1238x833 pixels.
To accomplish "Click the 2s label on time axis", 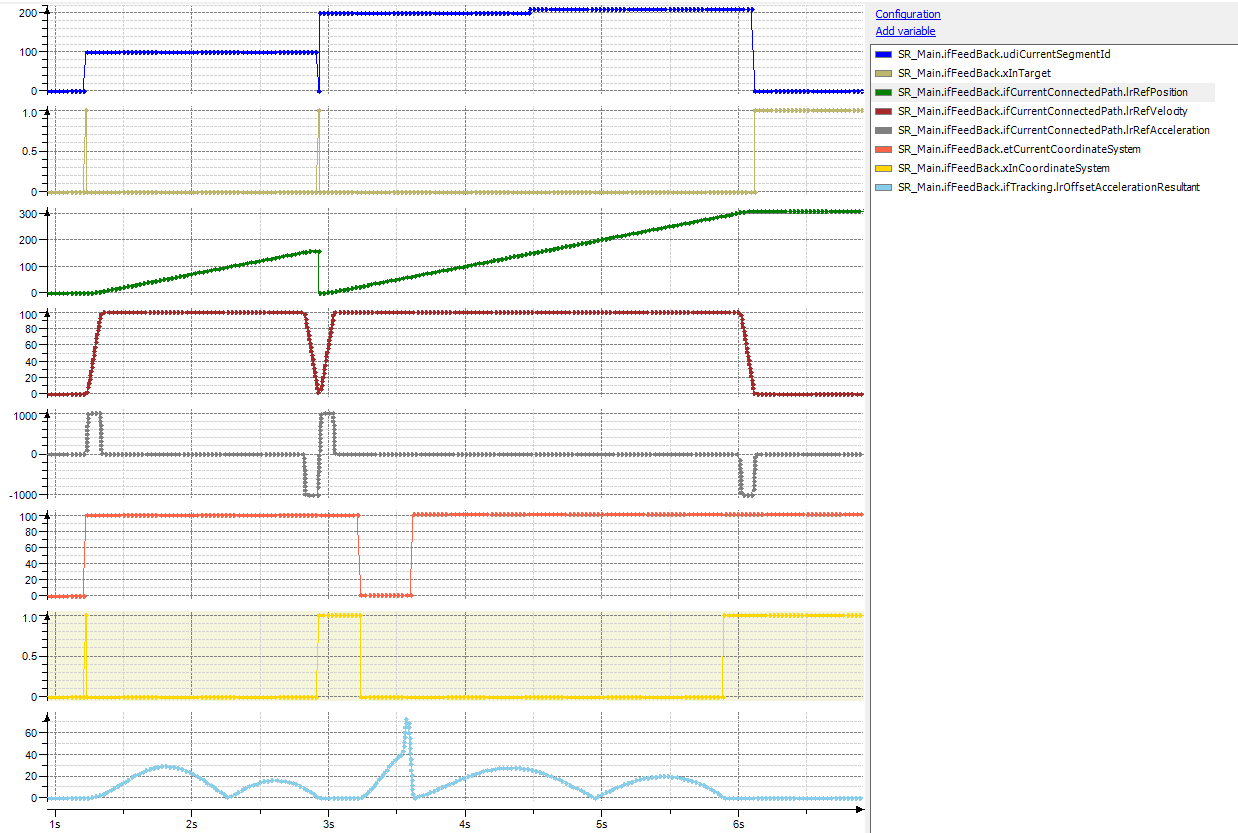I will (190, 823).
